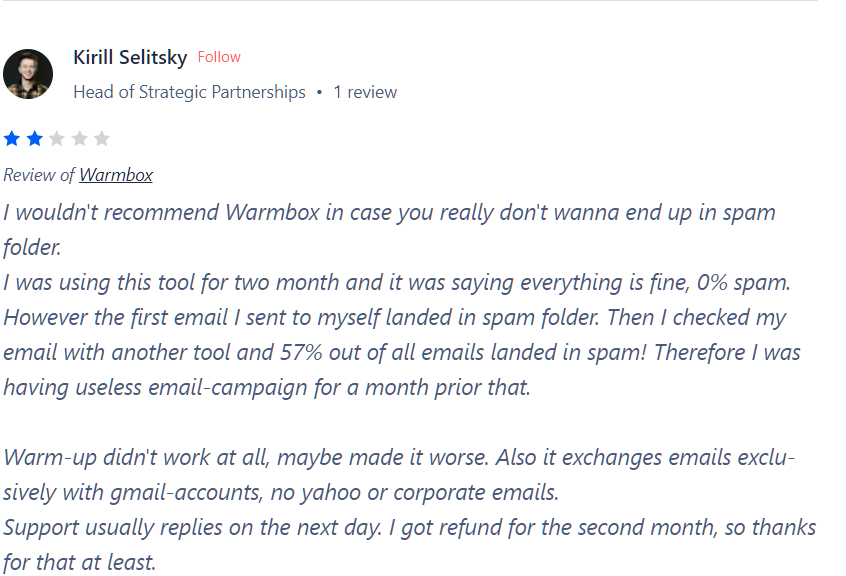Click the "However the first email" line

pyautogui.click(x=200, y=318)
